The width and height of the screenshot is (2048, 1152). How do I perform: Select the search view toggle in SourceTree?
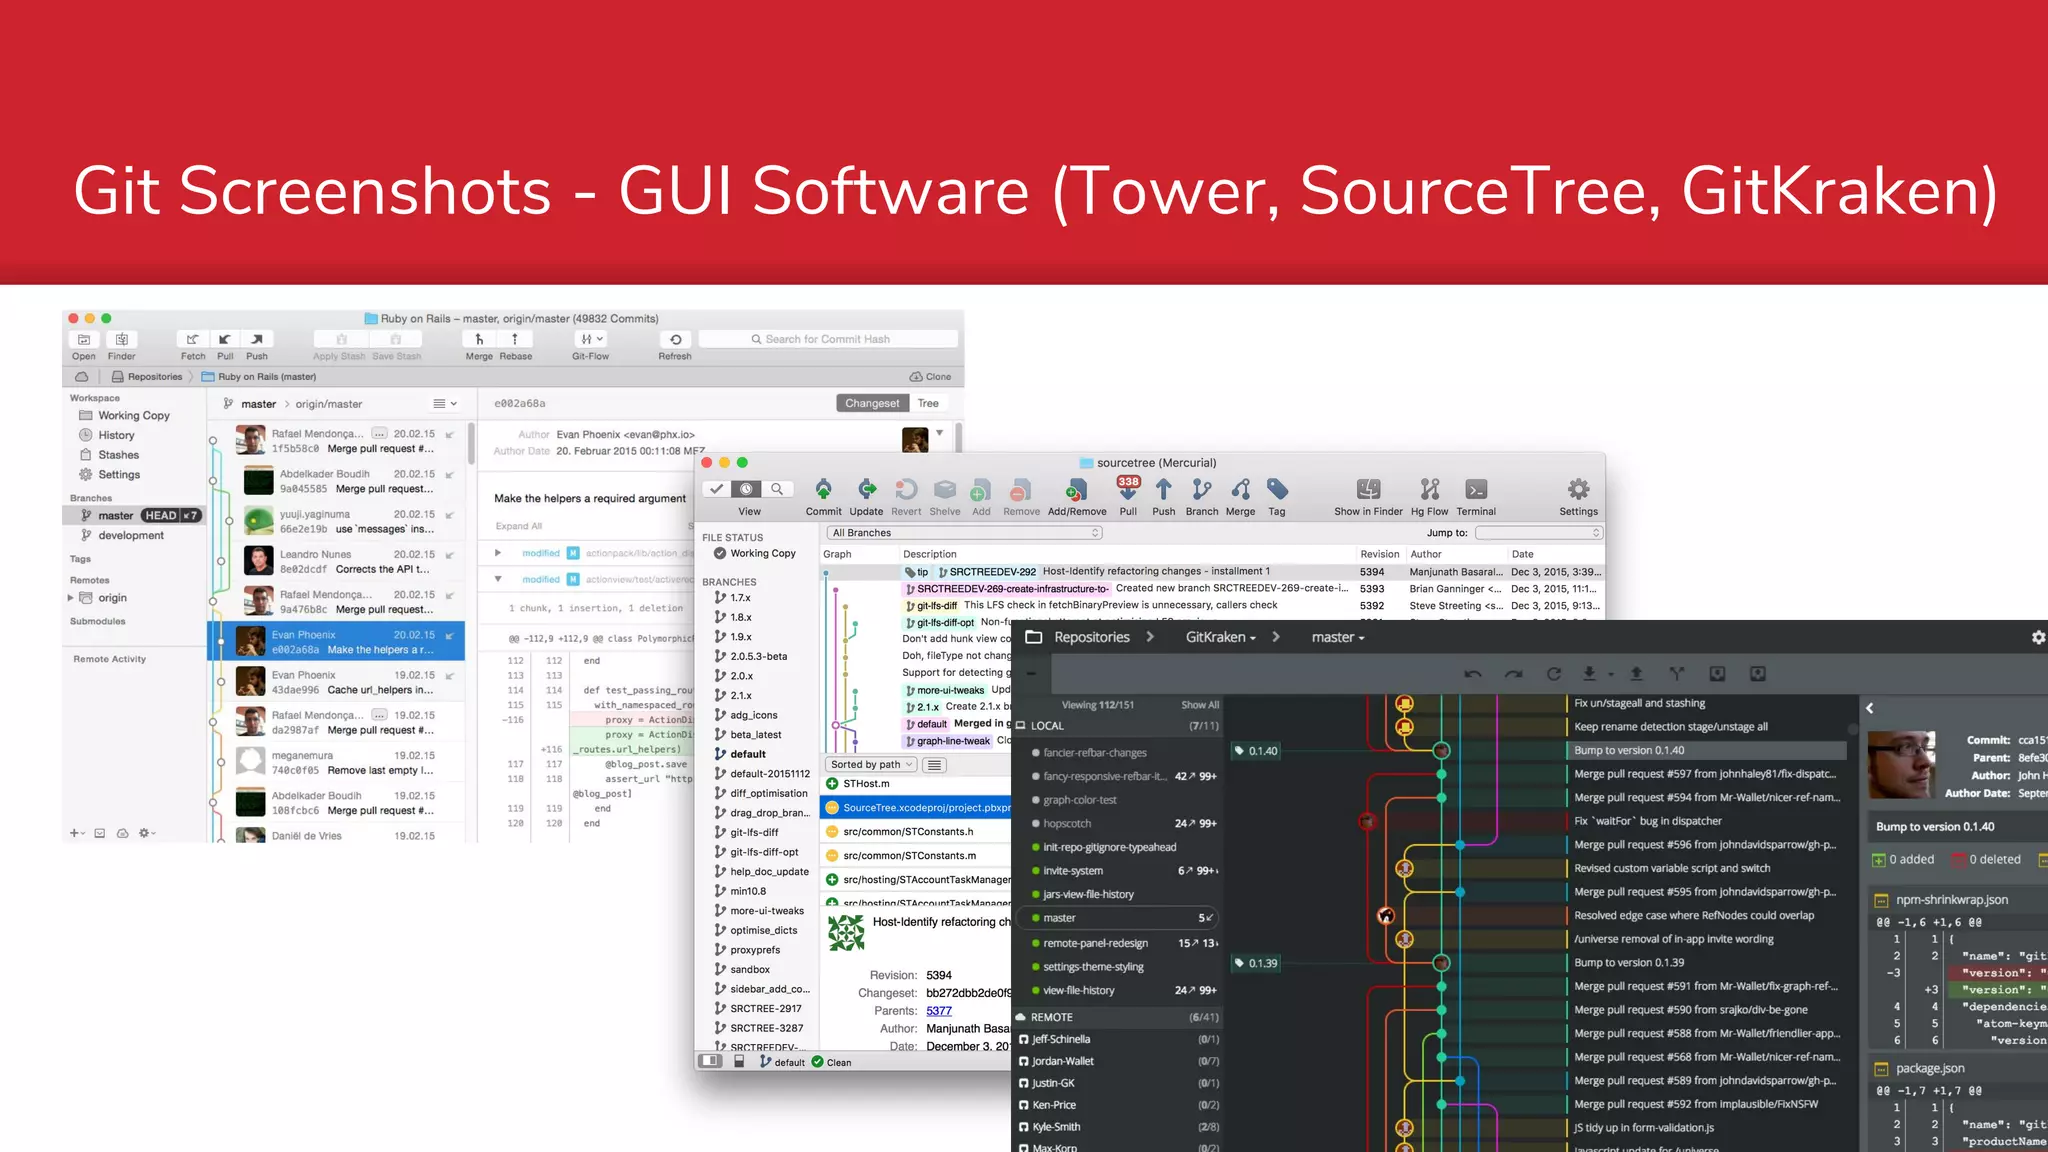coord(777,489)
